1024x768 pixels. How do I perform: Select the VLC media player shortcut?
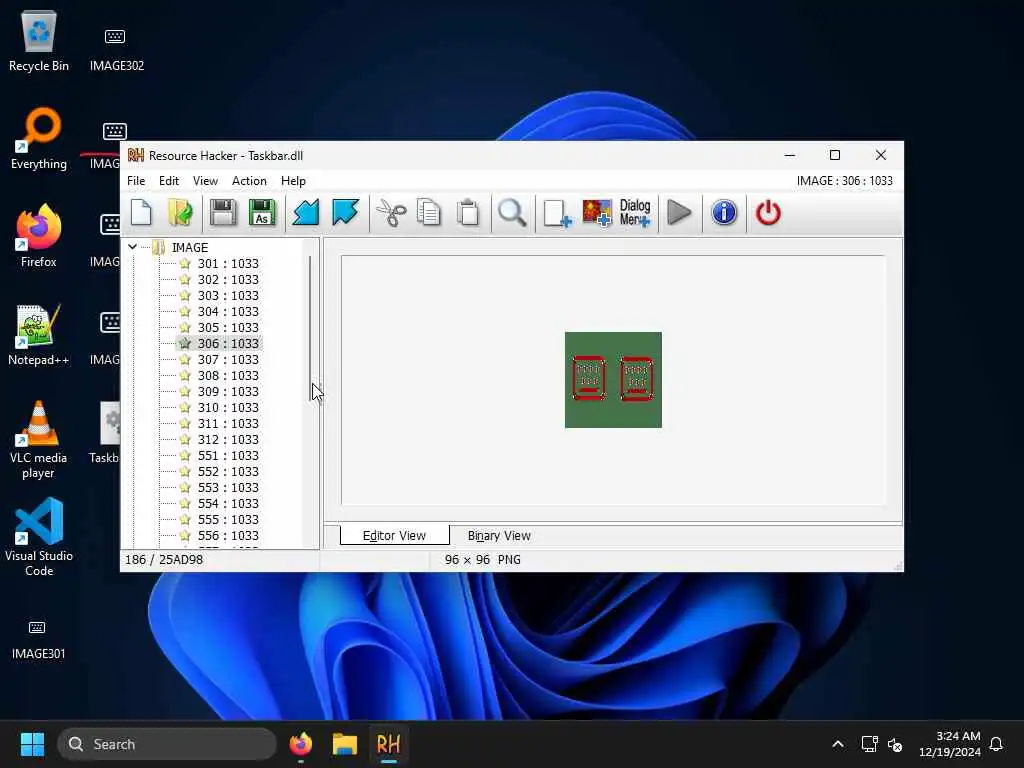[x=39, y=440]
